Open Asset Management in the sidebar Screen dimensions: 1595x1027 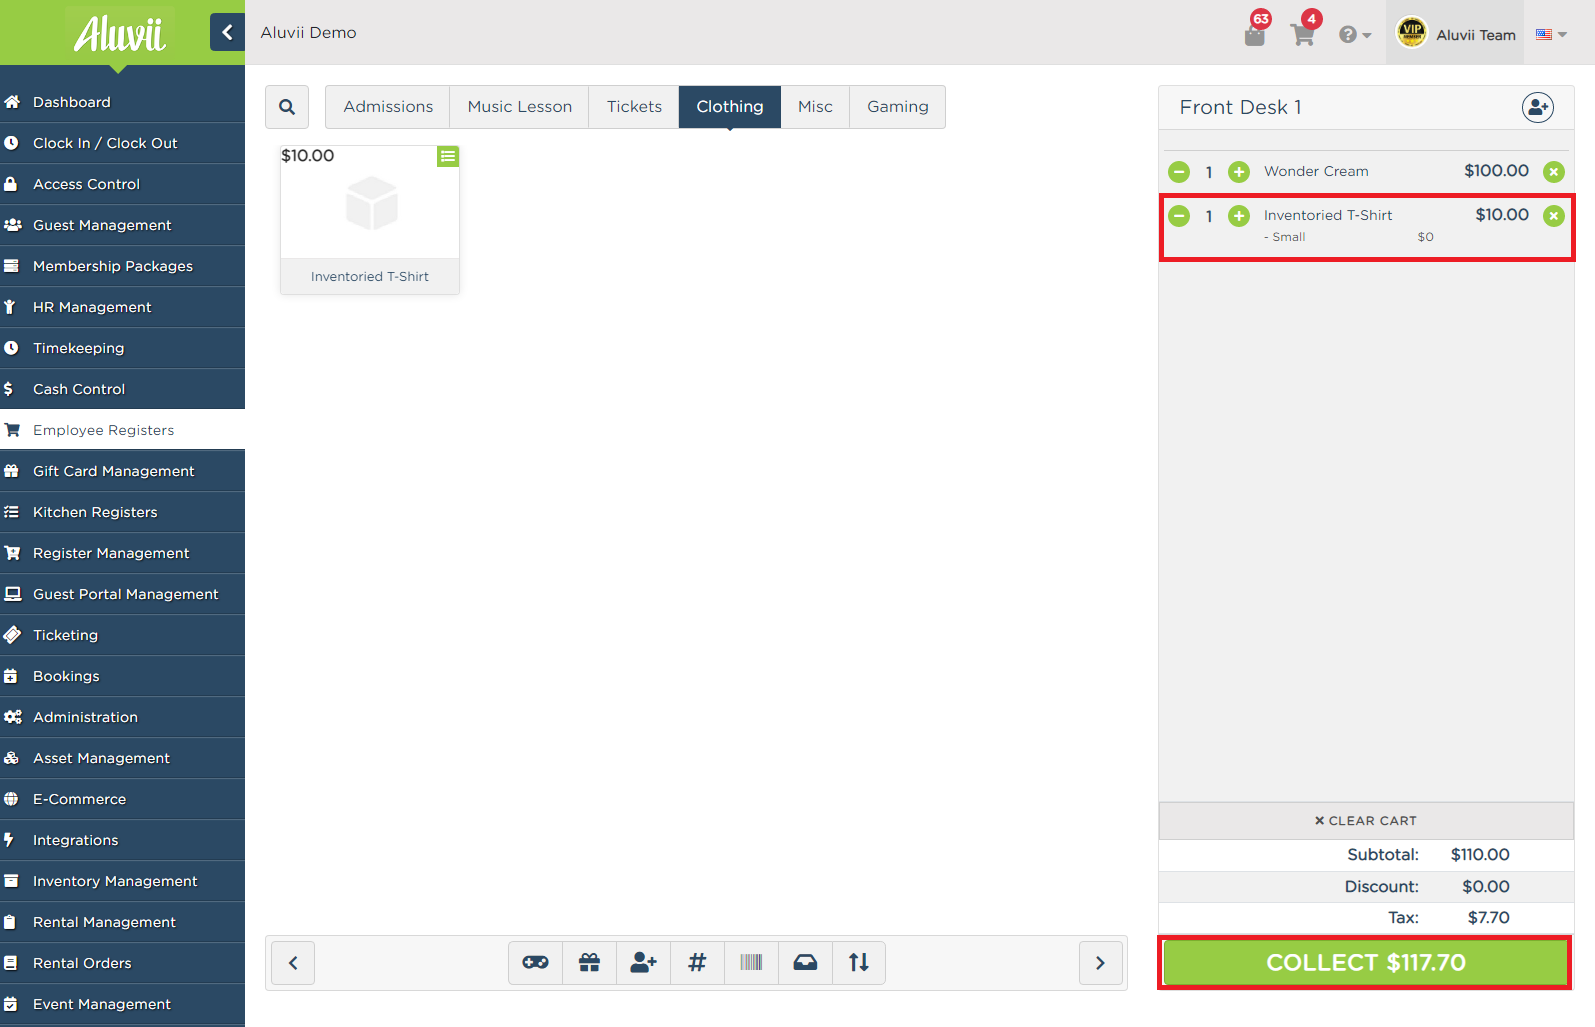[122, 758]
